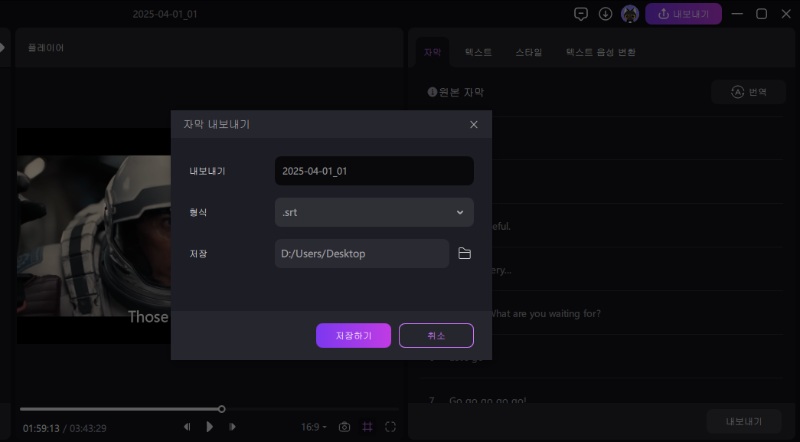Open the feedback message icon in title bar

click(581, 14)
